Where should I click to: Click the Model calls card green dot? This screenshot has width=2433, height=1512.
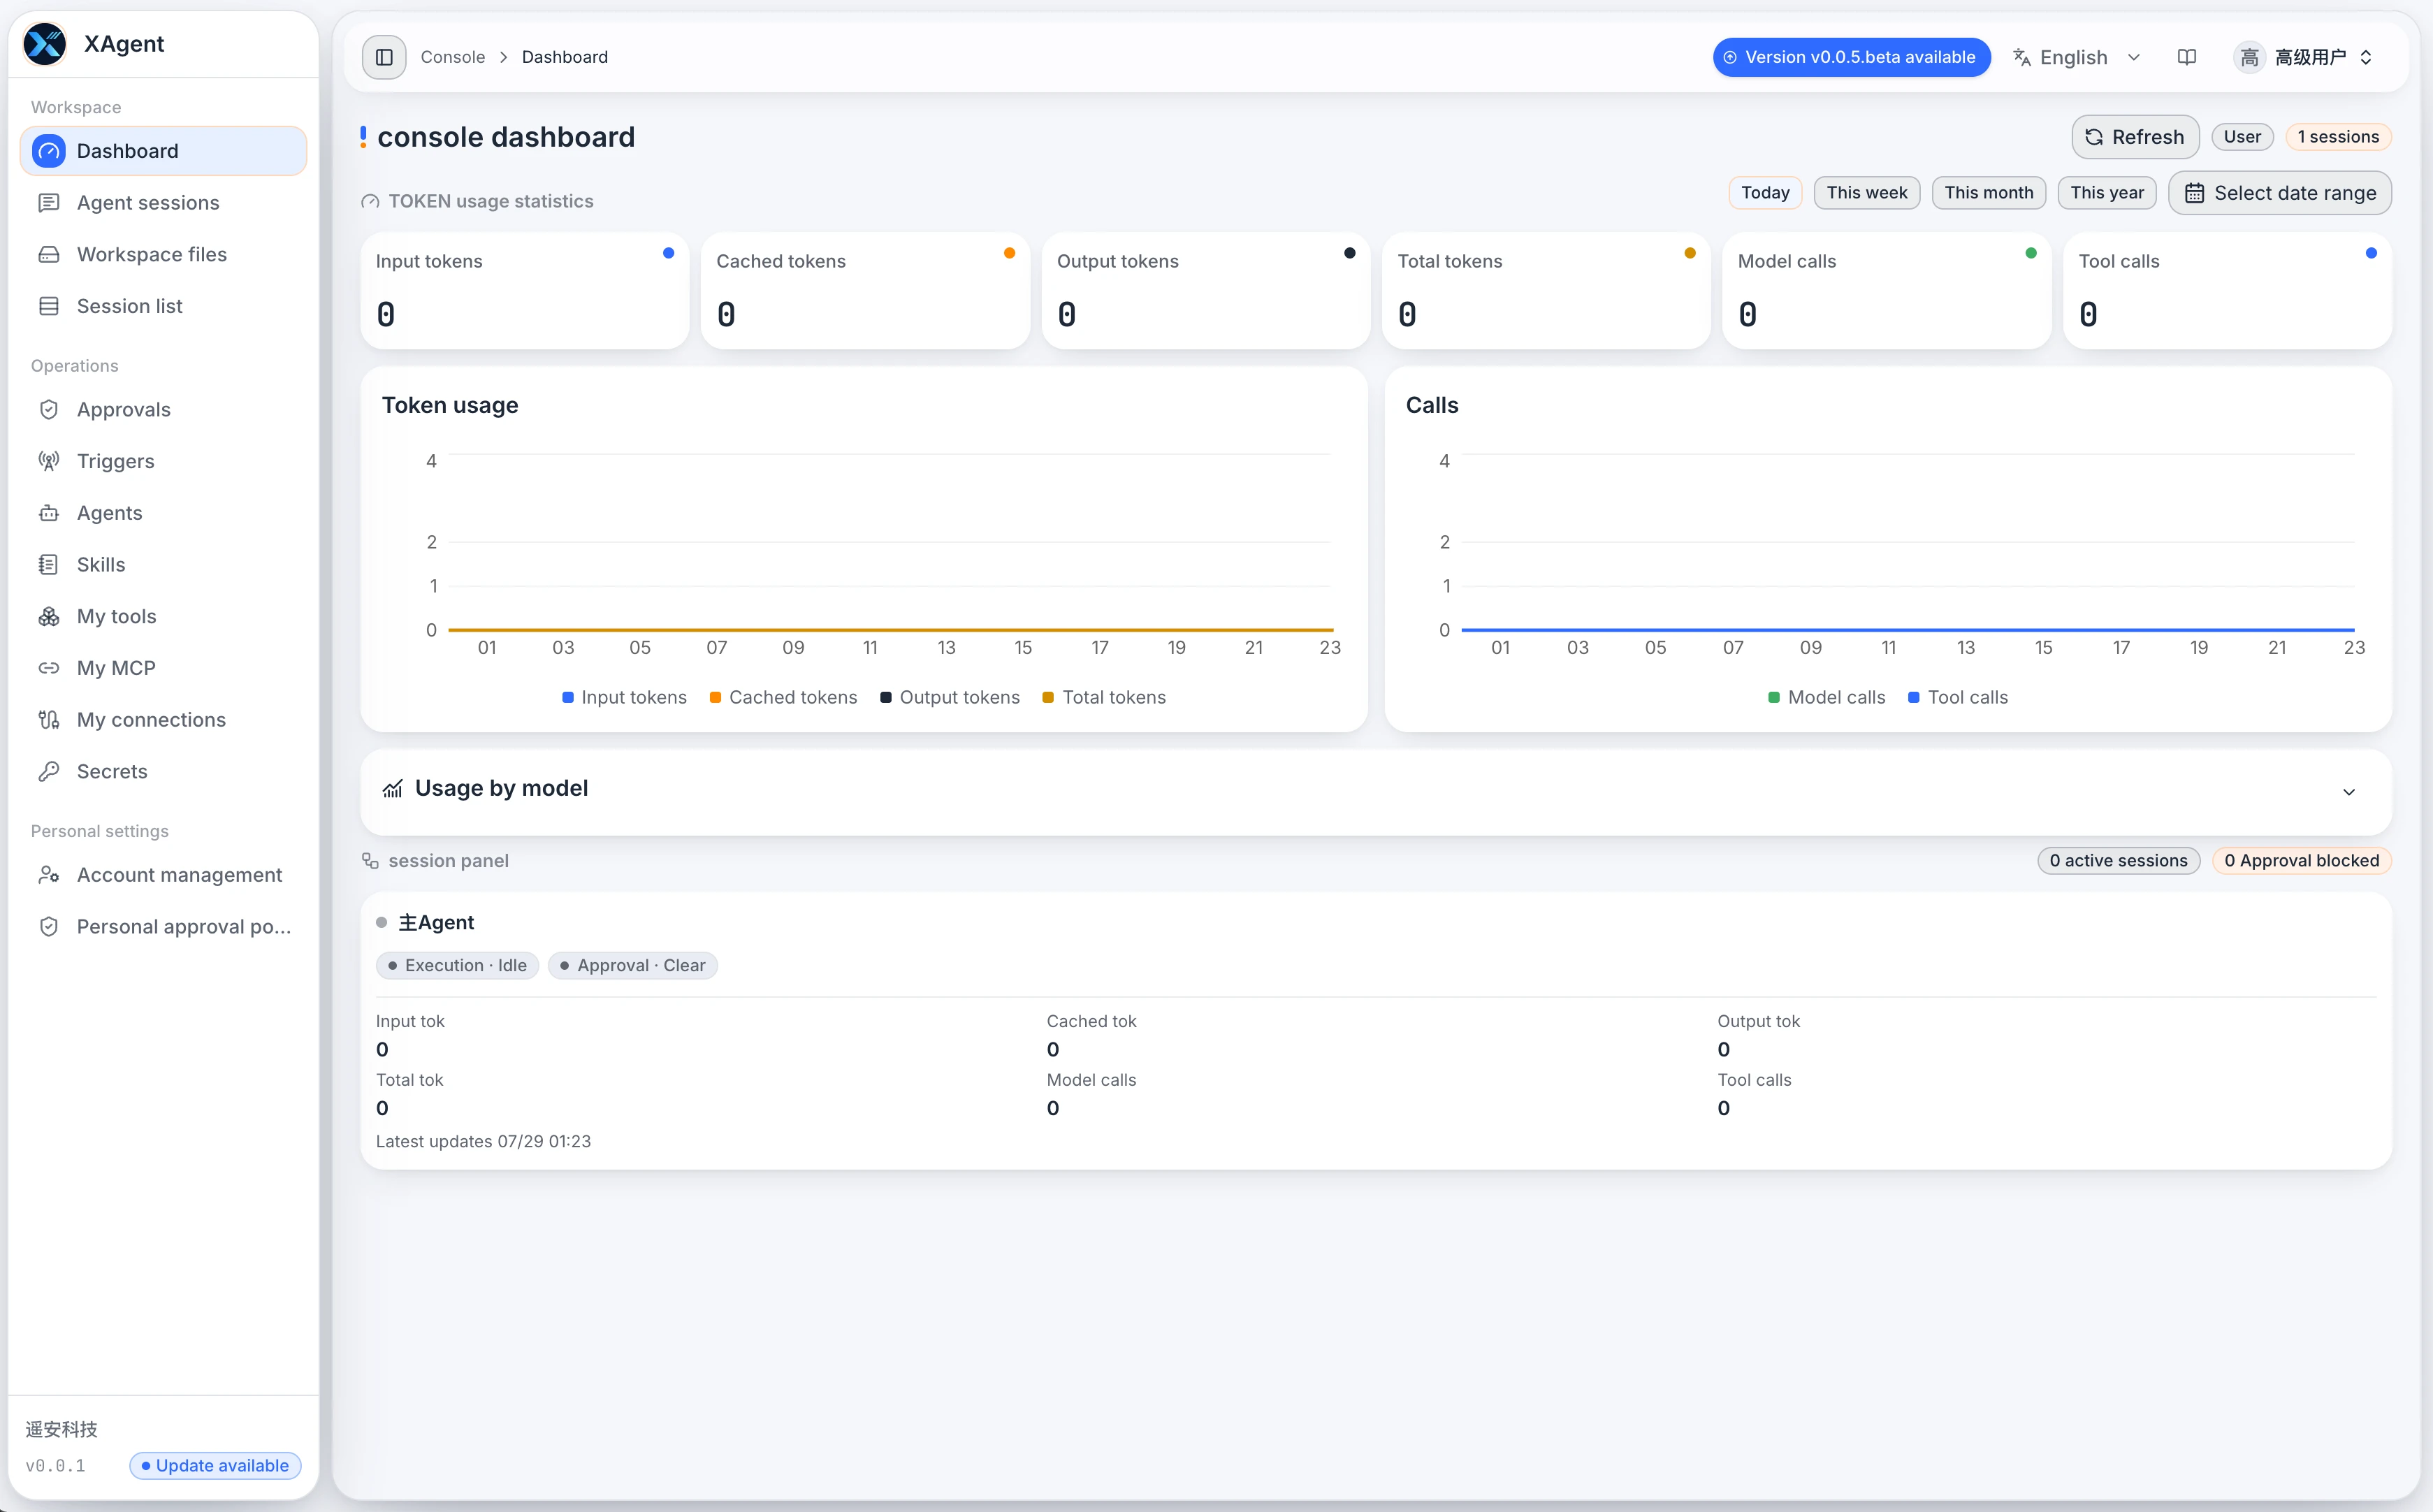click(2030, 254)
